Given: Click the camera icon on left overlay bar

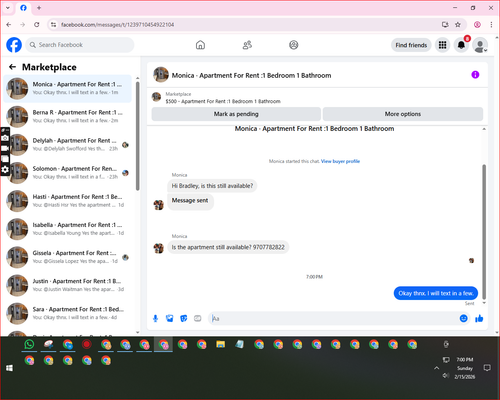Looking at the screenshot, I should click(x=5, y=138).
